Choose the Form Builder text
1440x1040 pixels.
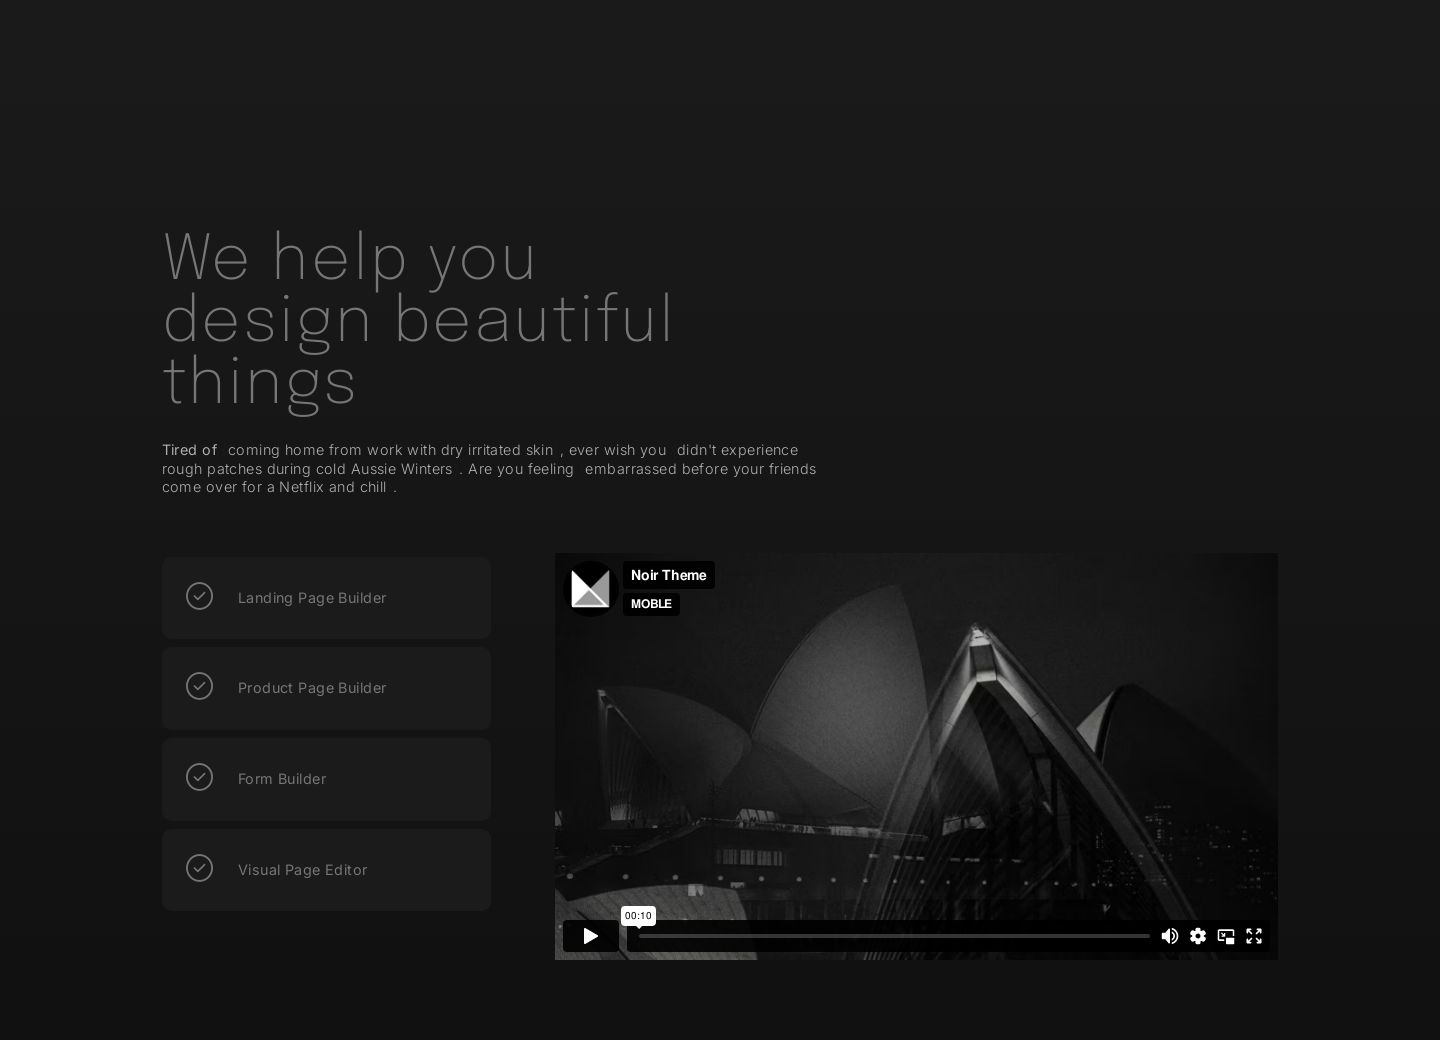pyautogui.click(x=282, y=779)
